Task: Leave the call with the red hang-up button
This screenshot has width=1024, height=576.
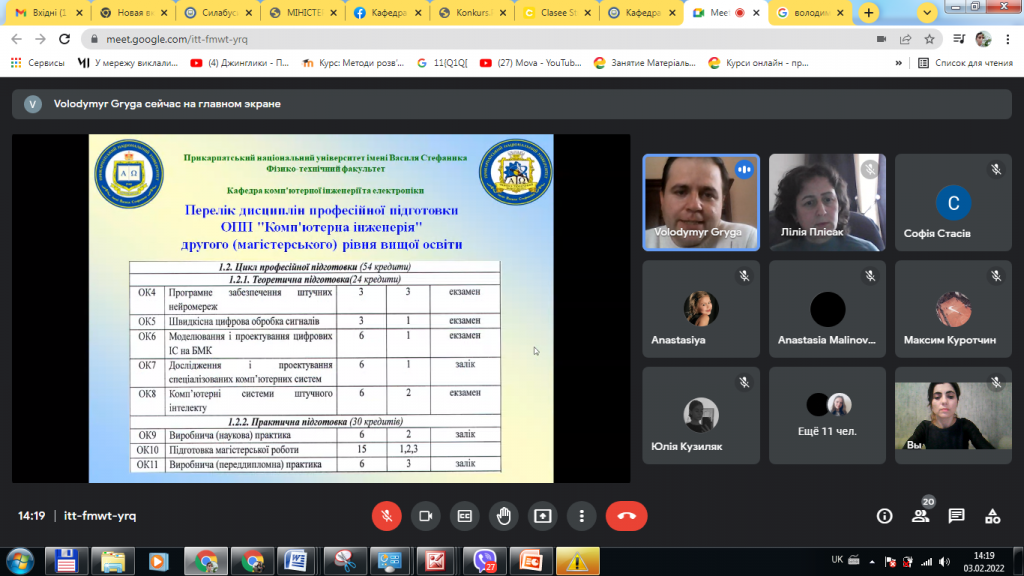Action: click(x=626, y=516)
